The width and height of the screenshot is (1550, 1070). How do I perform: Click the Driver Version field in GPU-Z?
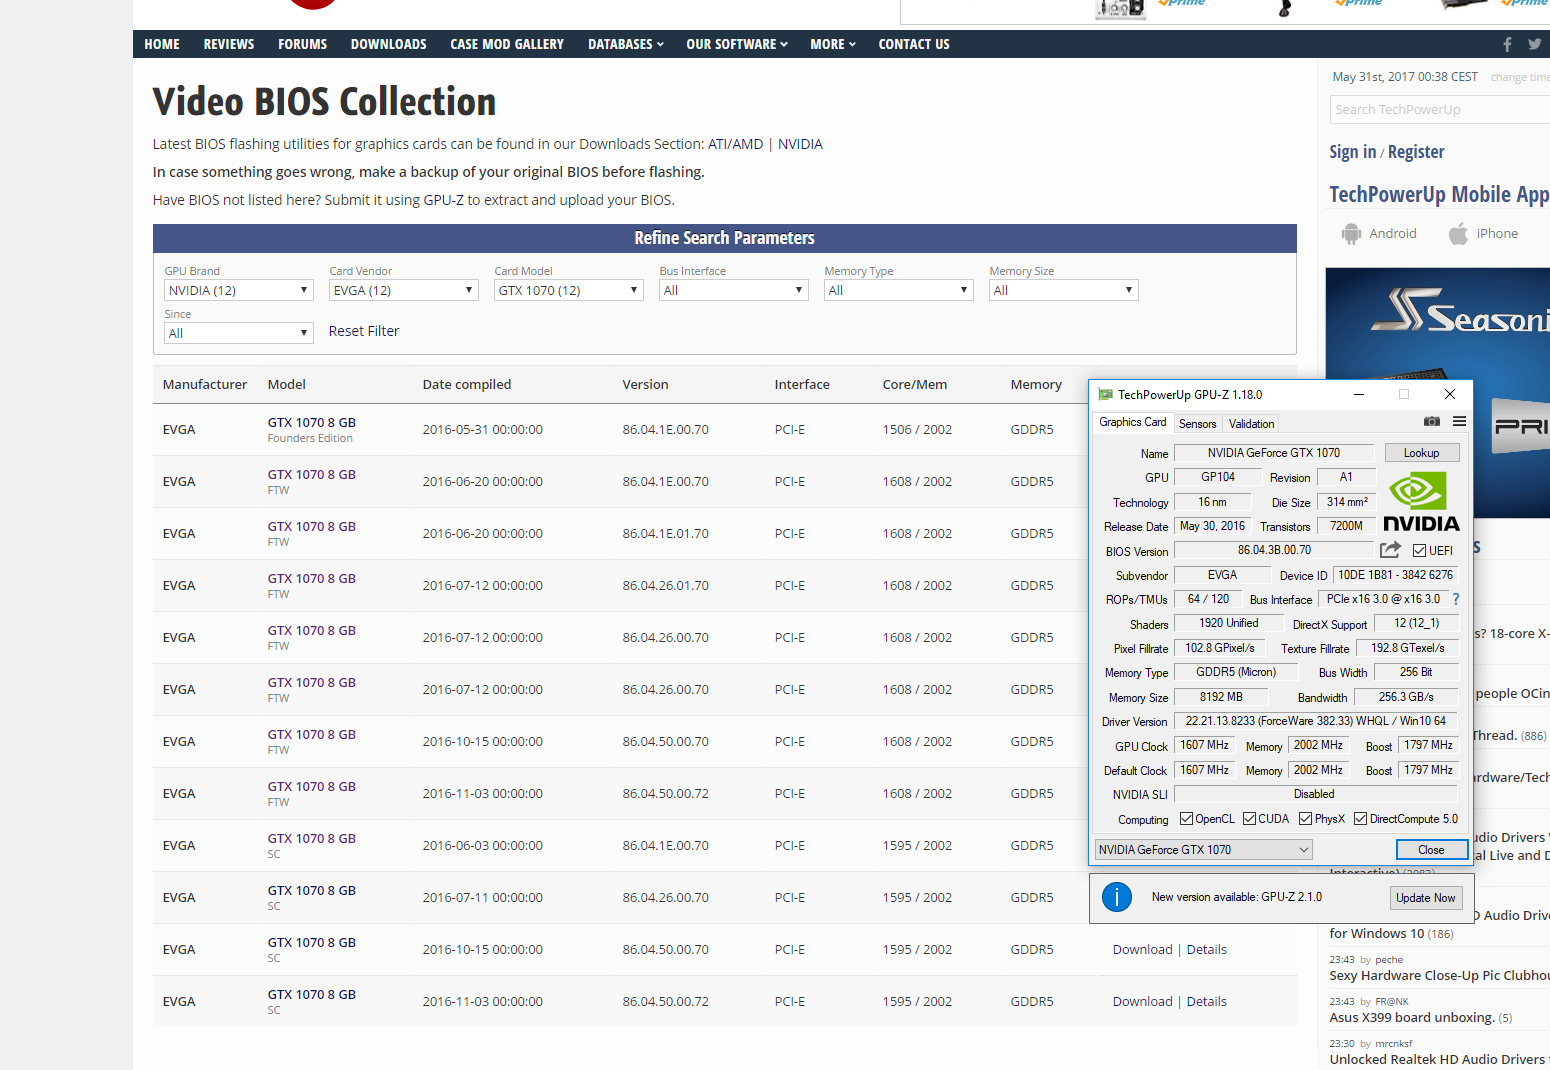(1316, 721)
